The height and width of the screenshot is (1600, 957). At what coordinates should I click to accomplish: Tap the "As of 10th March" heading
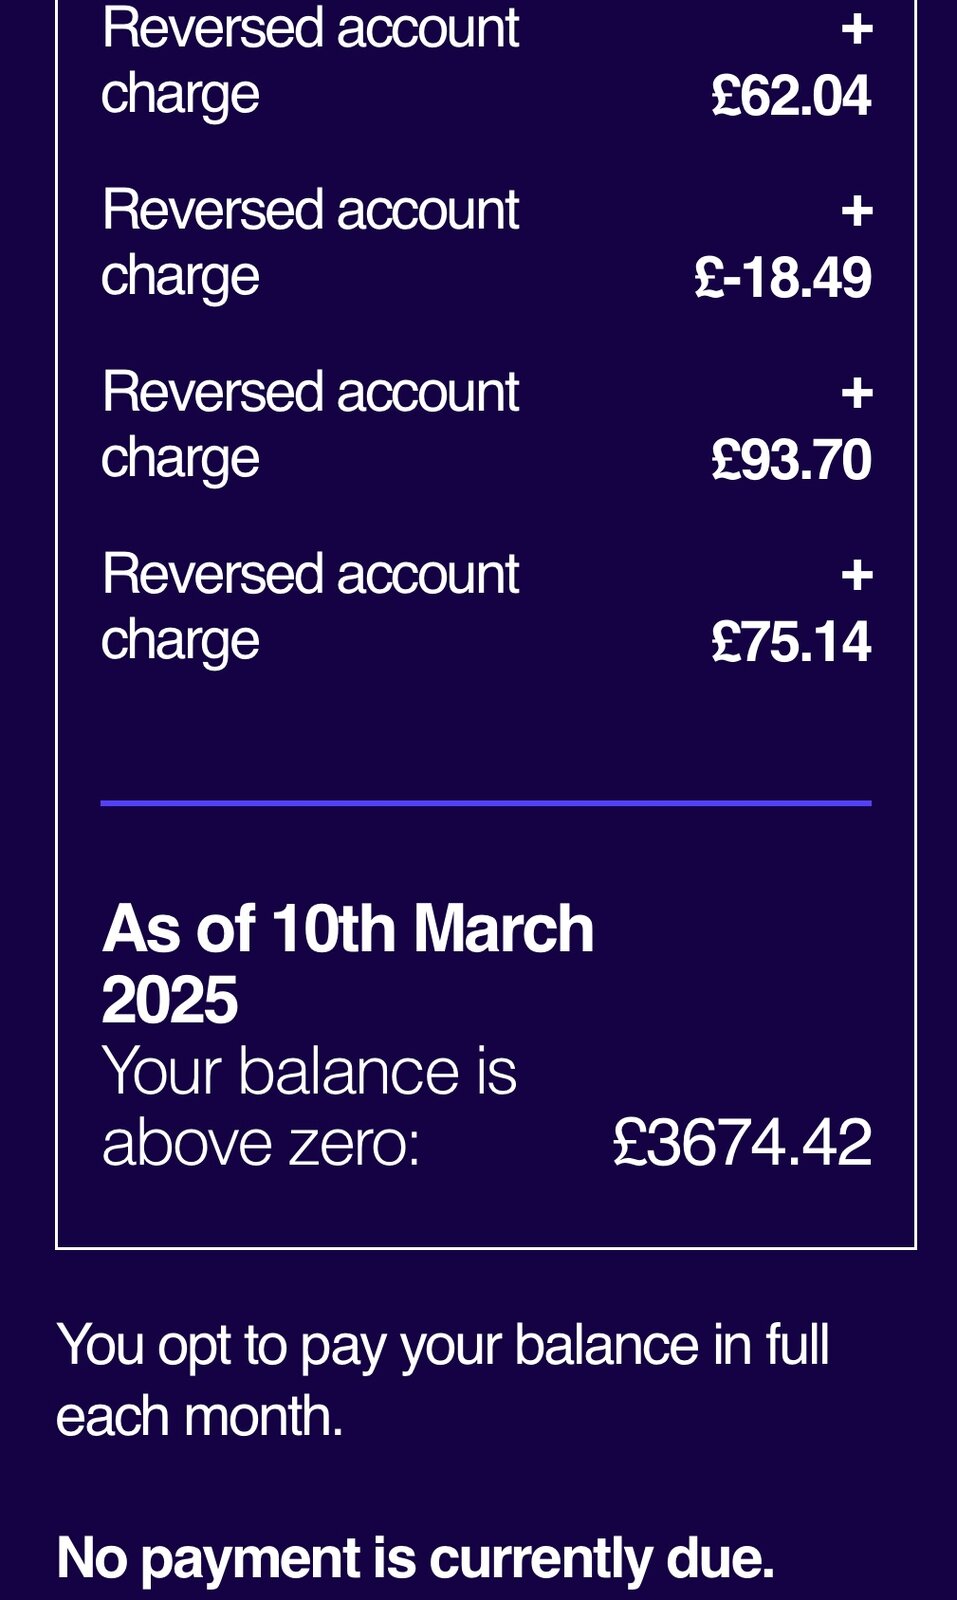coord(348,929)
